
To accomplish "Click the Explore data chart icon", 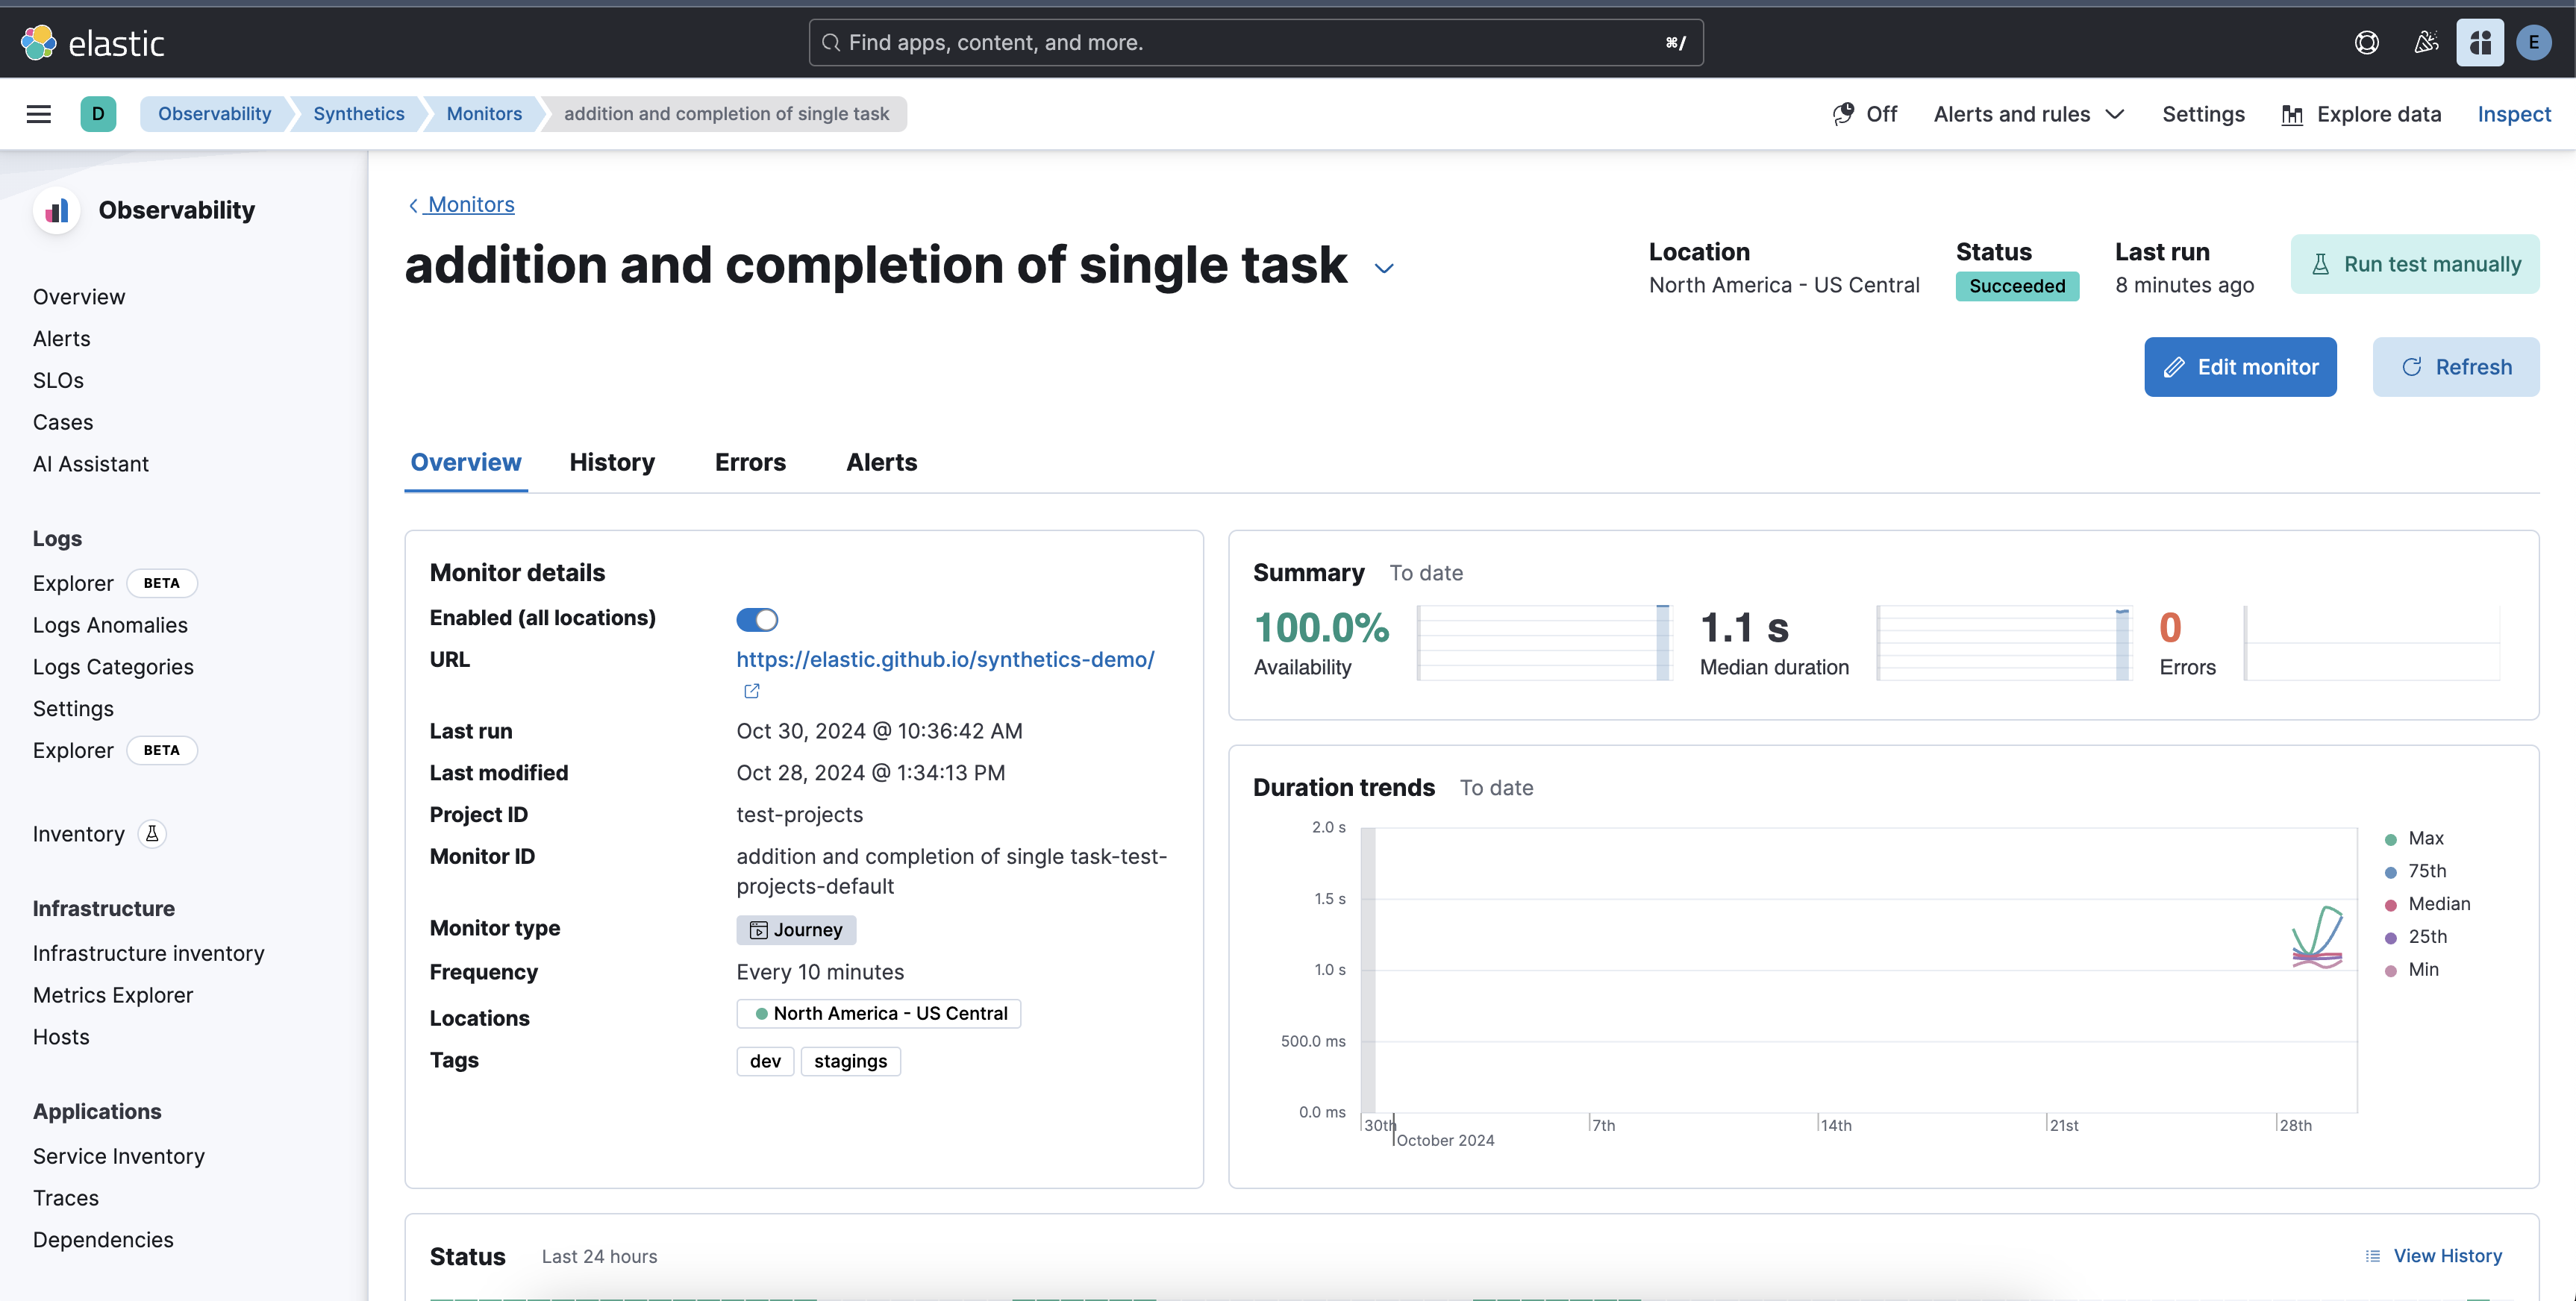I will click(2292, 115).
